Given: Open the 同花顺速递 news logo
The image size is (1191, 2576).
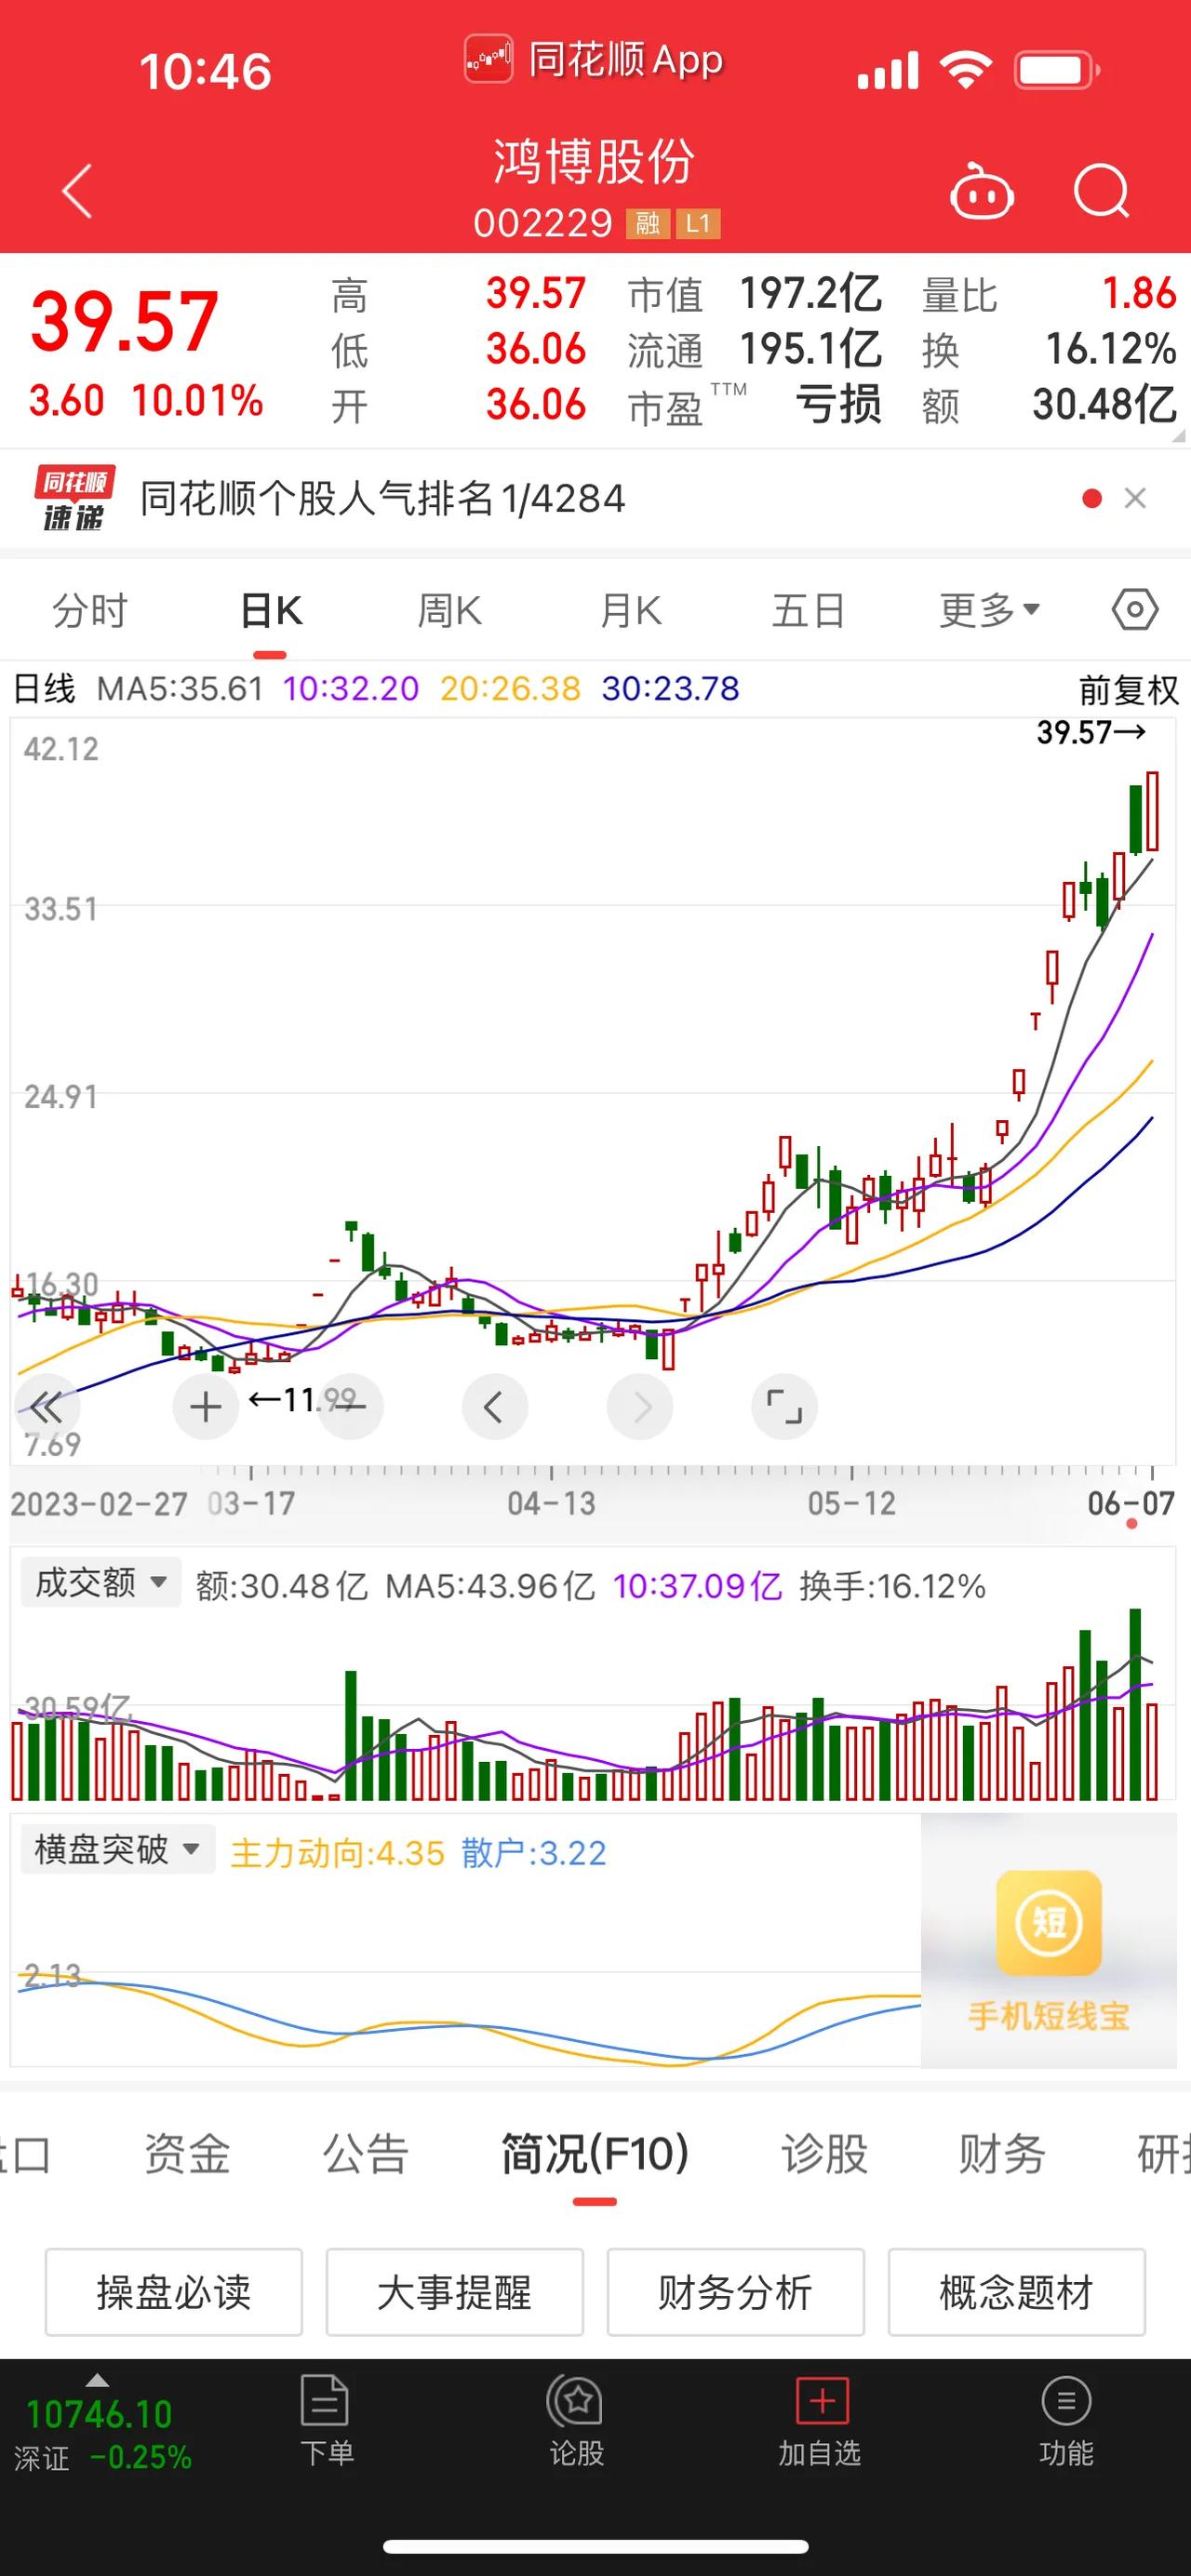Looking at the screenshot, I should coord(74,498).
